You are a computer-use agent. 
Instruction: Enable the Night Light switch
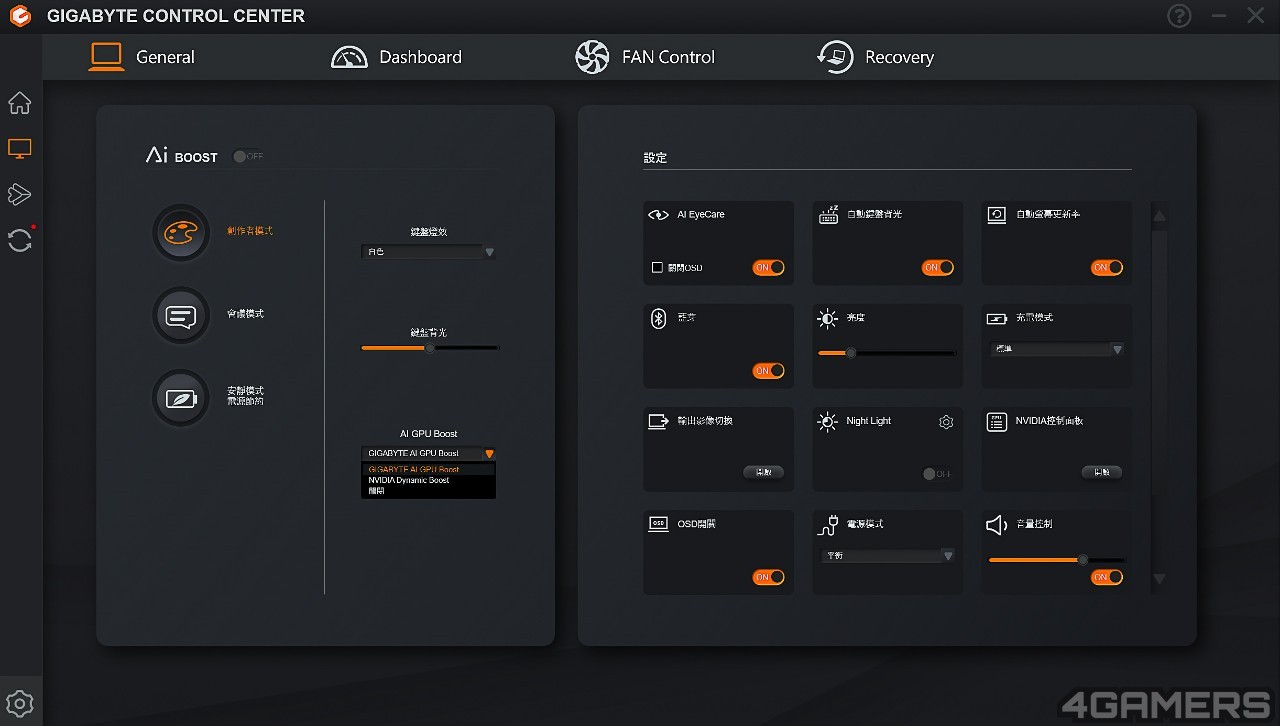coord(938,474)
